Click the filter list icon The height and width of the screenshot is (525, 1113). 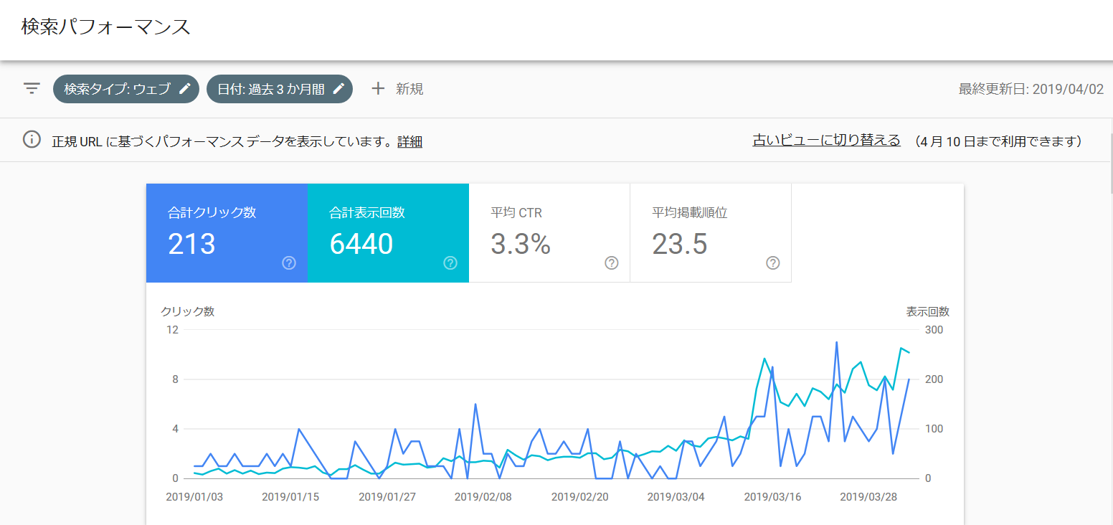[32, 89]
